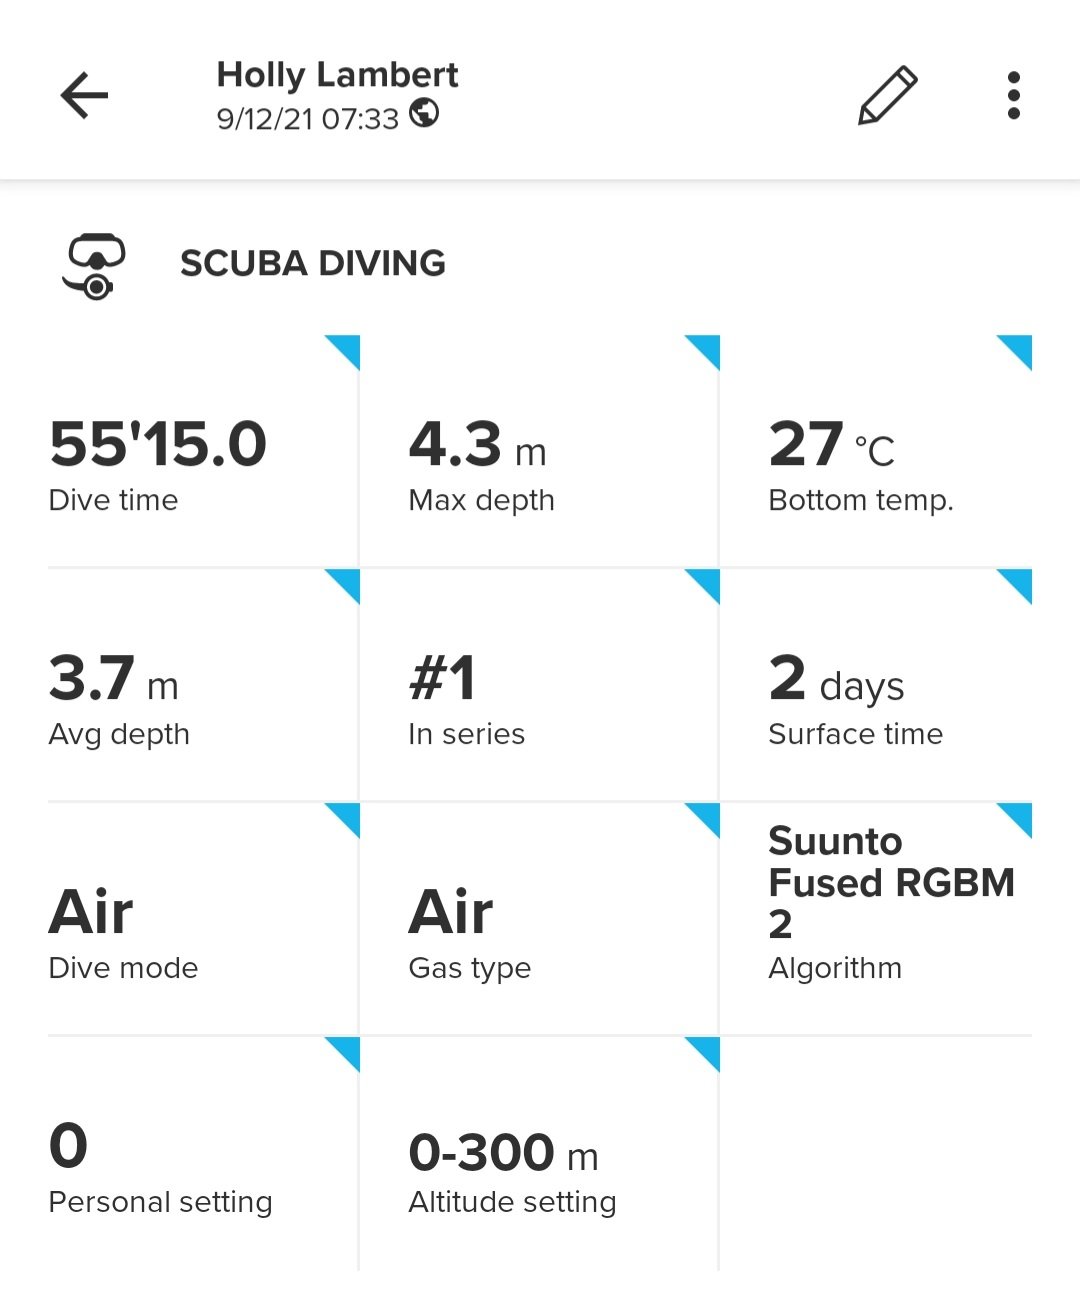The image size is (1080, 1302).
Task: Tap the blue corner on Bottom temp.
Action: 1017,351
